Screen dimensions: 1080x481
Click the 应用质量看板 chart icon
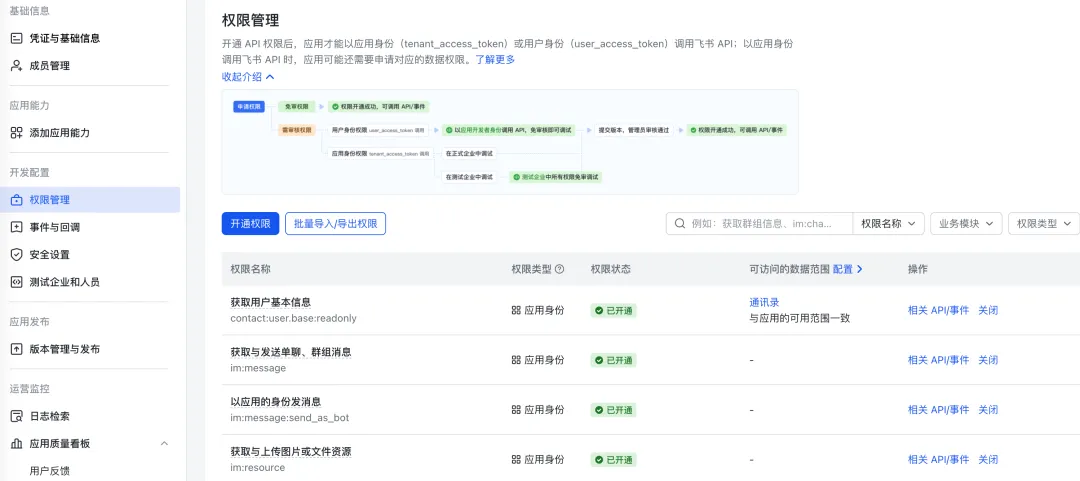coord(17,444)
